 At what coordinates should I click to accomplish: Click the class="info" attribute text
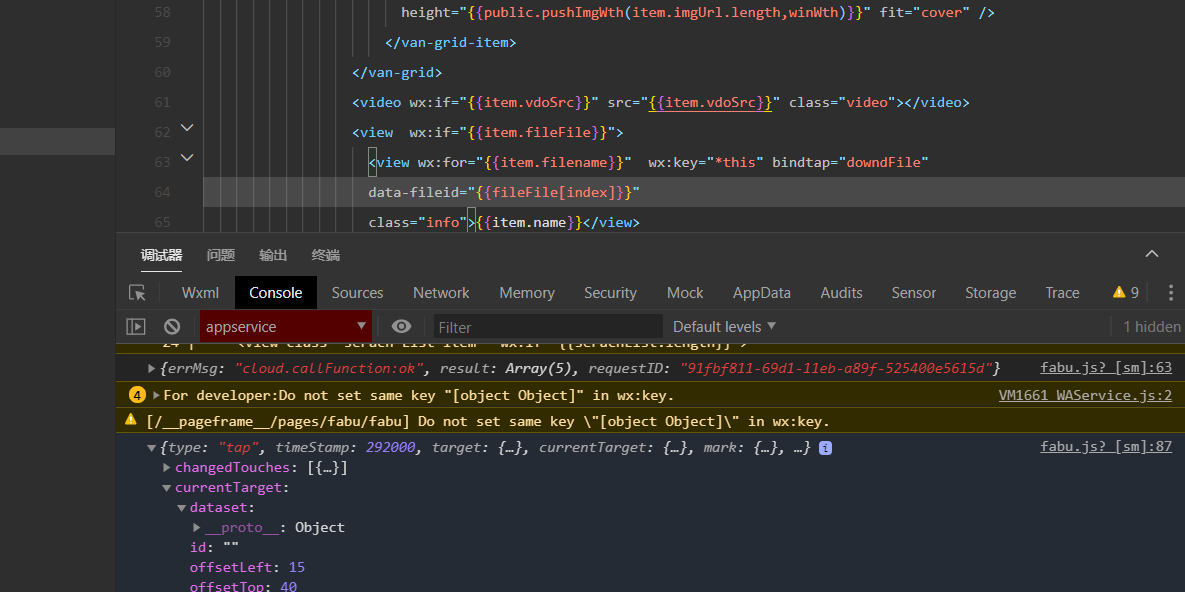417,222
